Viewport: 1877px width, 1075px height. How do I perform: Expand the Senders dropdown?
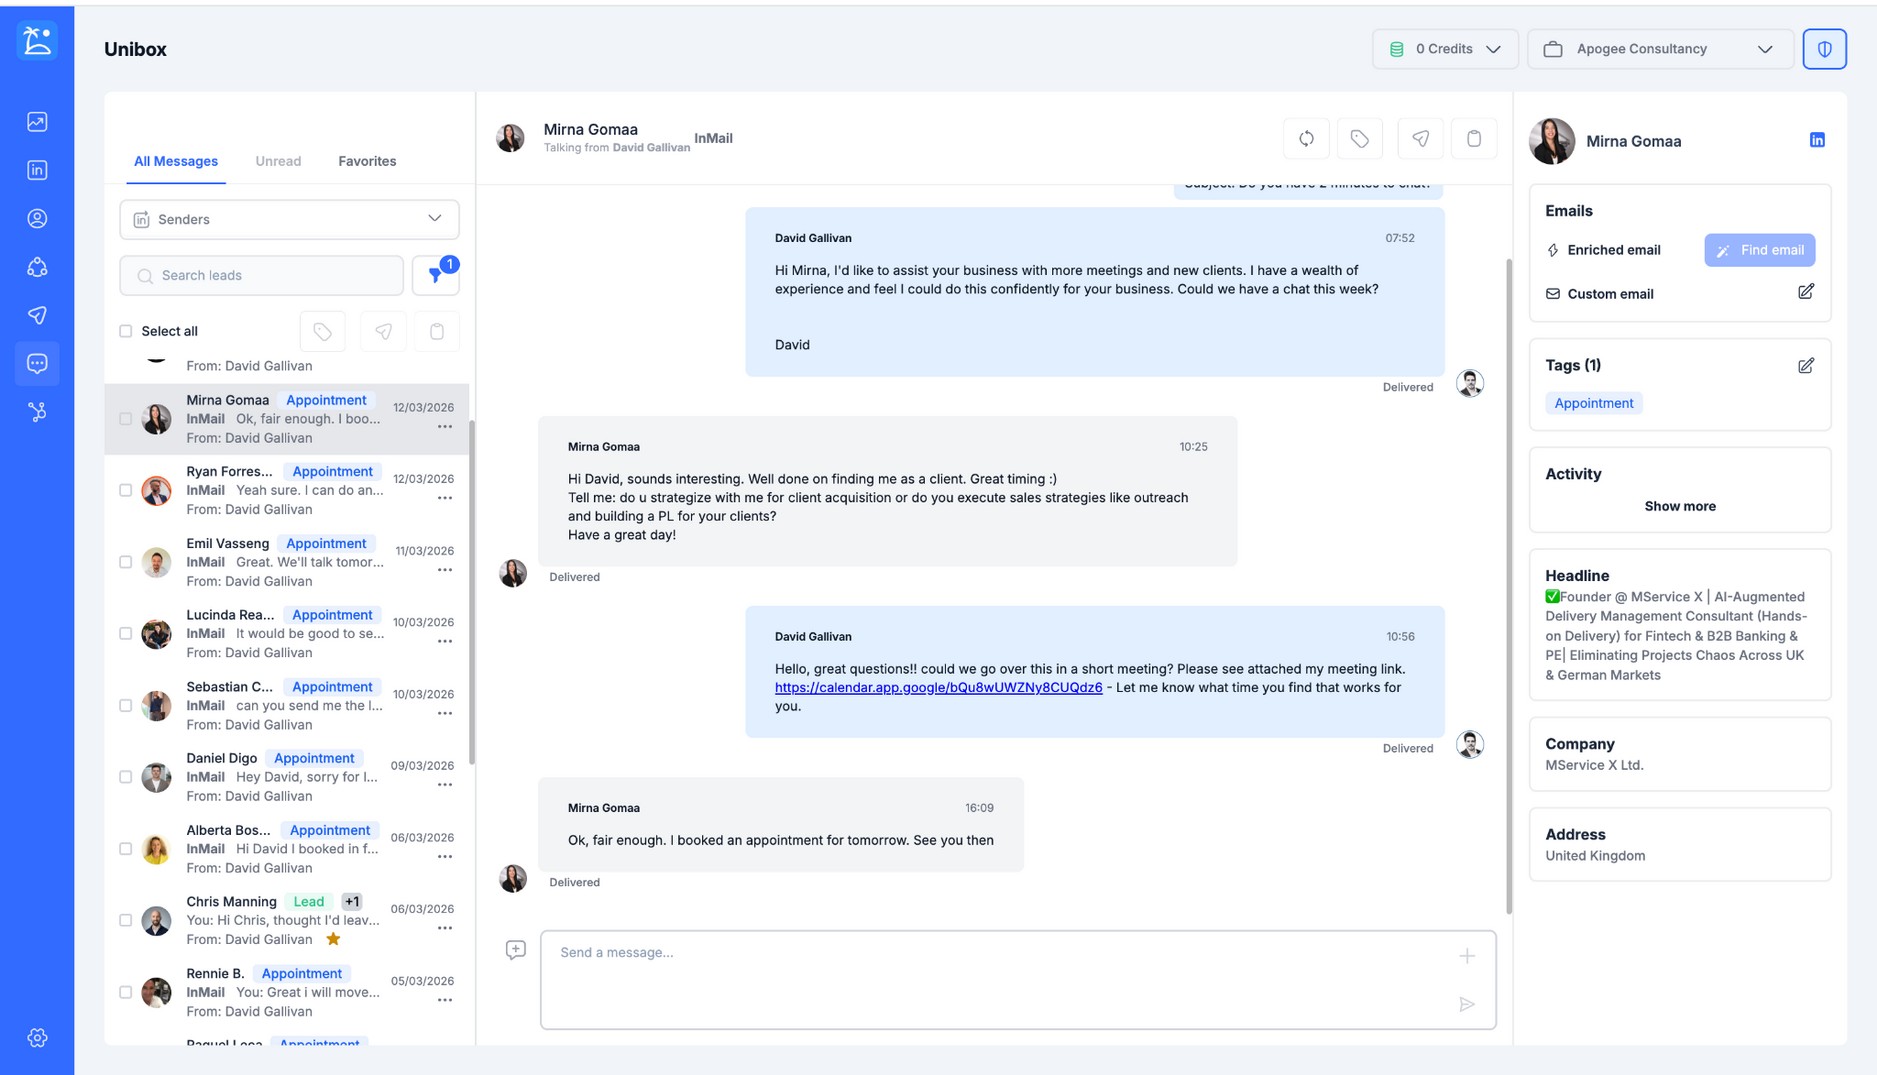pos(289,219)
